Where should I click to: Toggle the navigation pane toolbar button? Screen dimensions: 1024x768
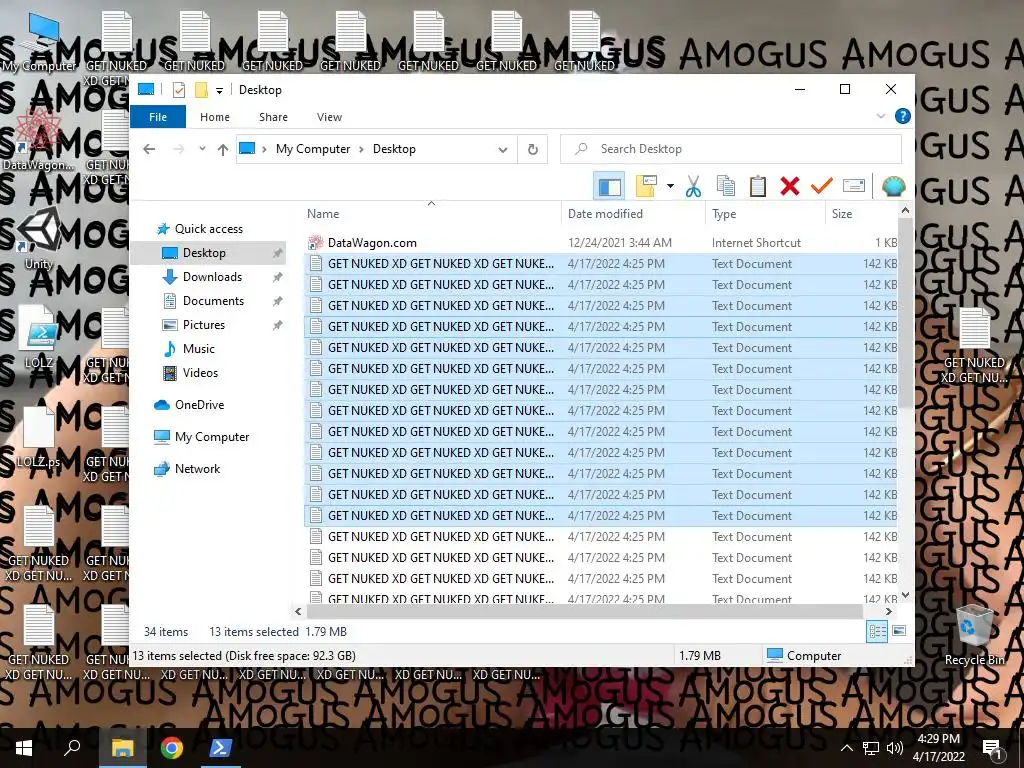click(609, 186)
